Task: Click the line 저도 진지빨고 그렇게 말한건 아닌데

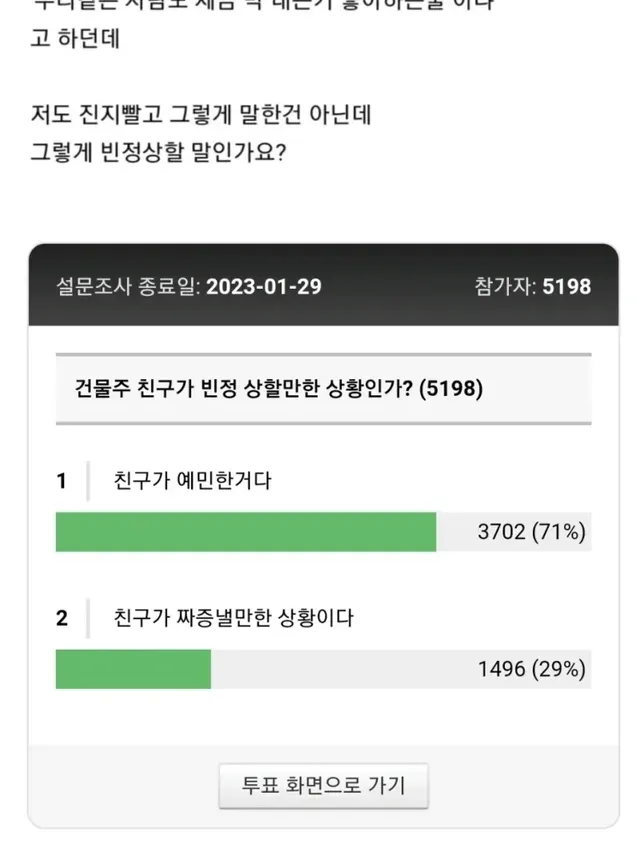Action: (201, 115)
